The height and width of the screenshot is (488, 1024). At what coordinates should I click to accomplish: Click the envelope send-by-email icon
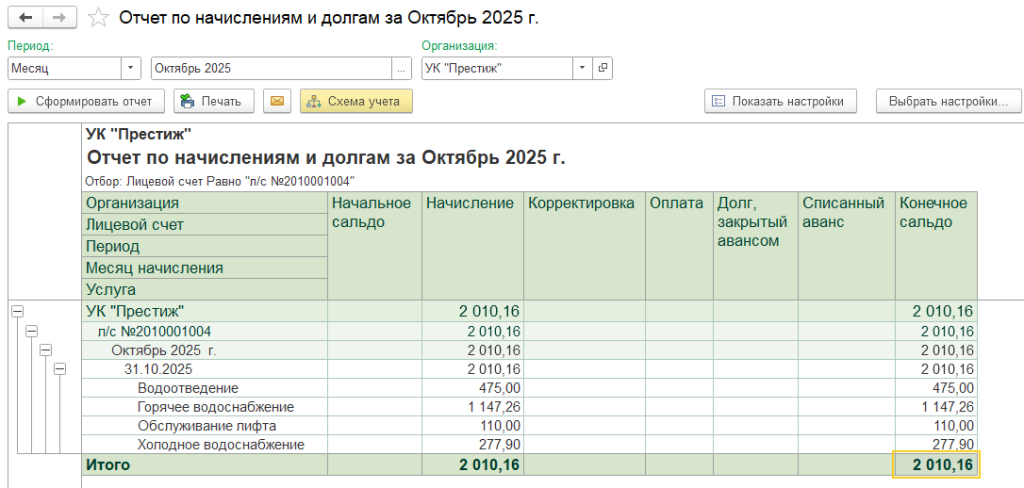tap(277, 101)
